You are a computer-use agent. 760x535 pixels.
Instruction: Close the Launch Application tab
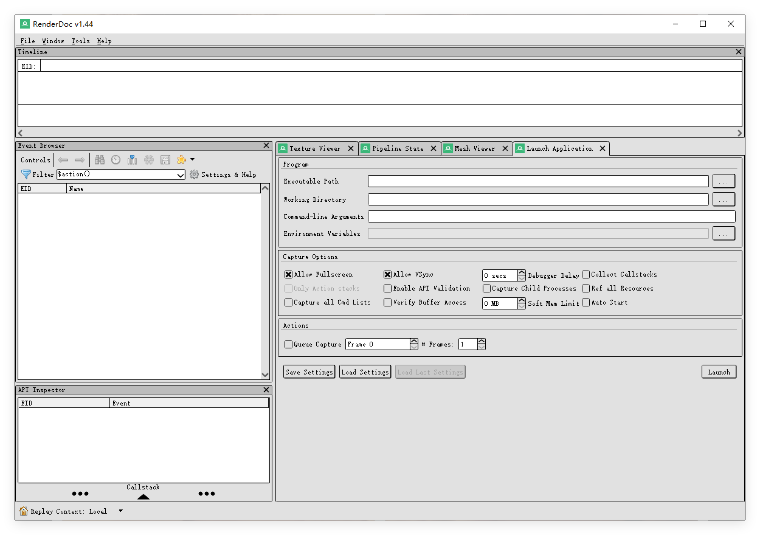(602, 148)
